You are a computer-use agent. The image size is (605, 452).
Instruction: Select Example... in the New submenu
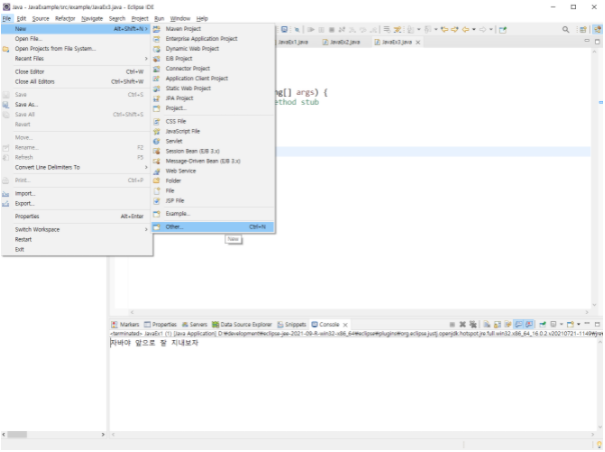pyautogui.click(x=213, y=214)
